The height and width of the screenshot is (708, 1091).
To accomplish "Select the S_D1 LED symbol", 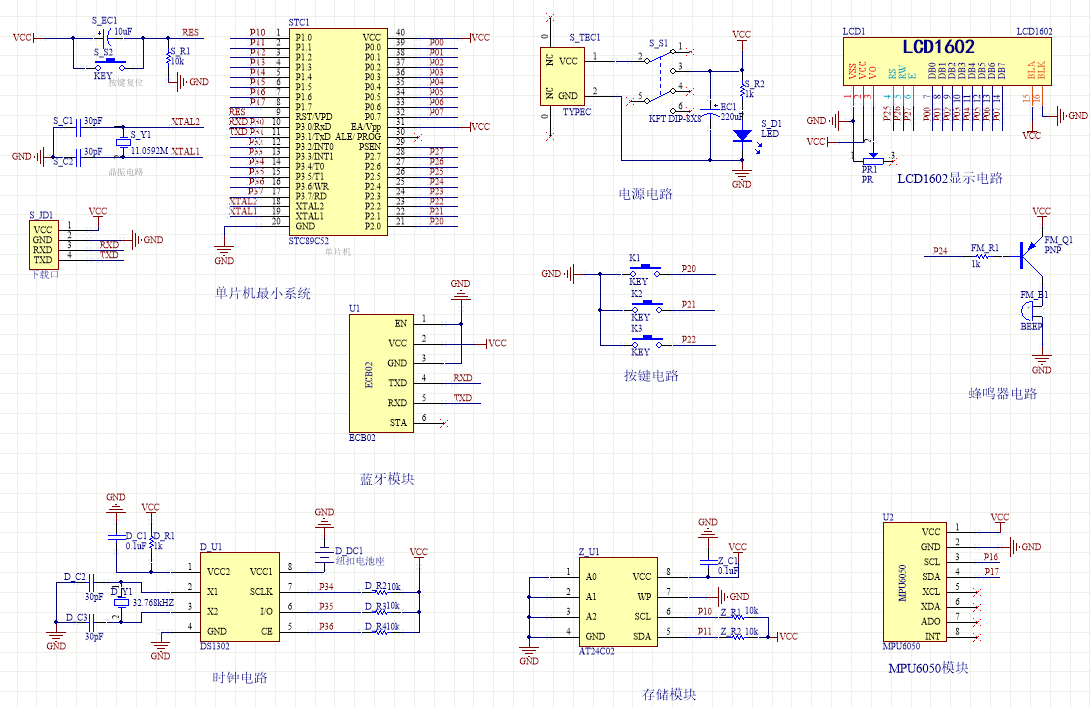I will pyautogui.click(x=741, y=135).
